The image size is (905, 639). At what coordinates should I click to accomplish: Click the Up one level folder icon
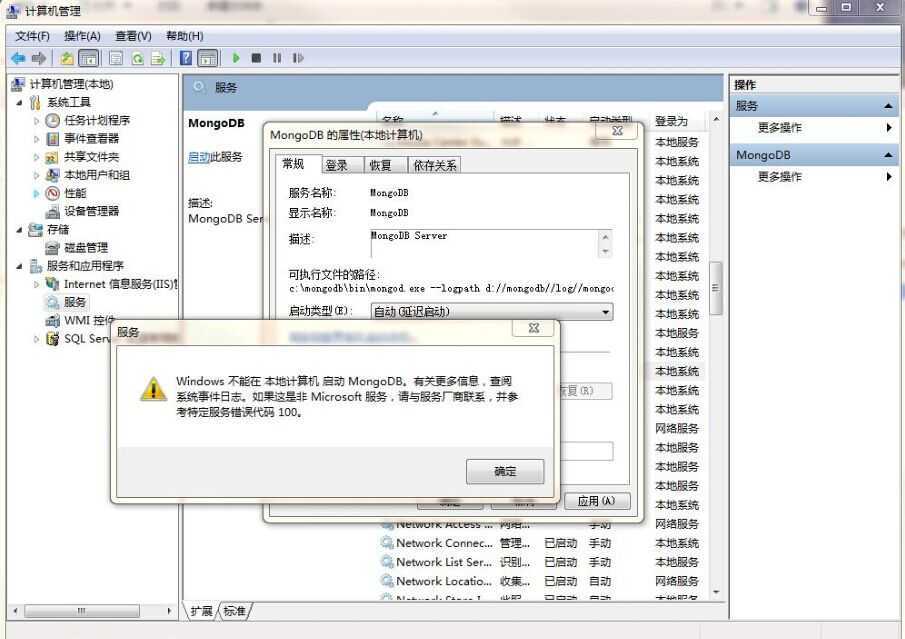(67, 58)
